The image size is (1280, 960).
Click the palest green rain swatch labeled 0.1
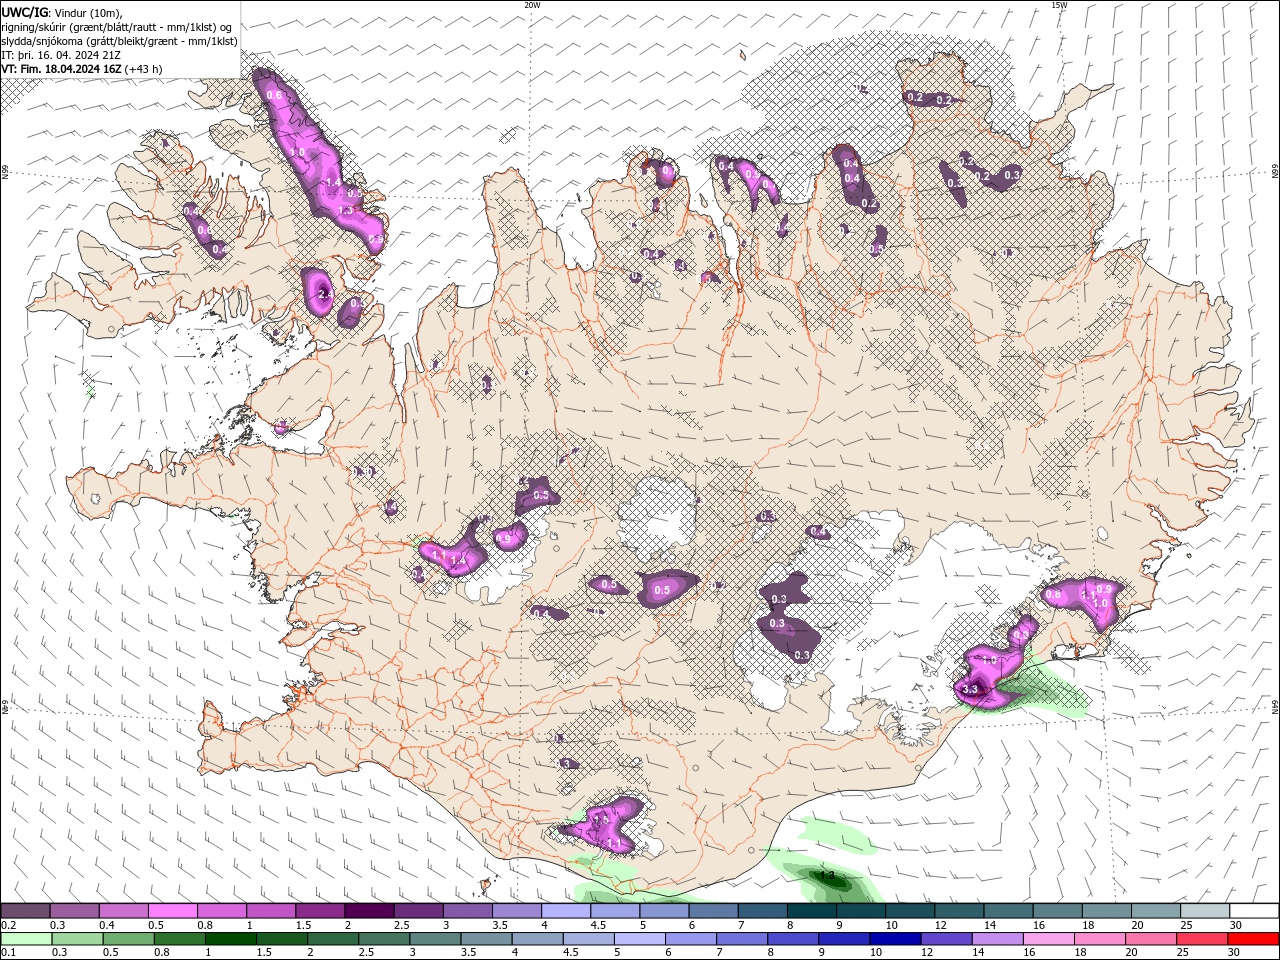pyautogui.click(x=26, y=939)
